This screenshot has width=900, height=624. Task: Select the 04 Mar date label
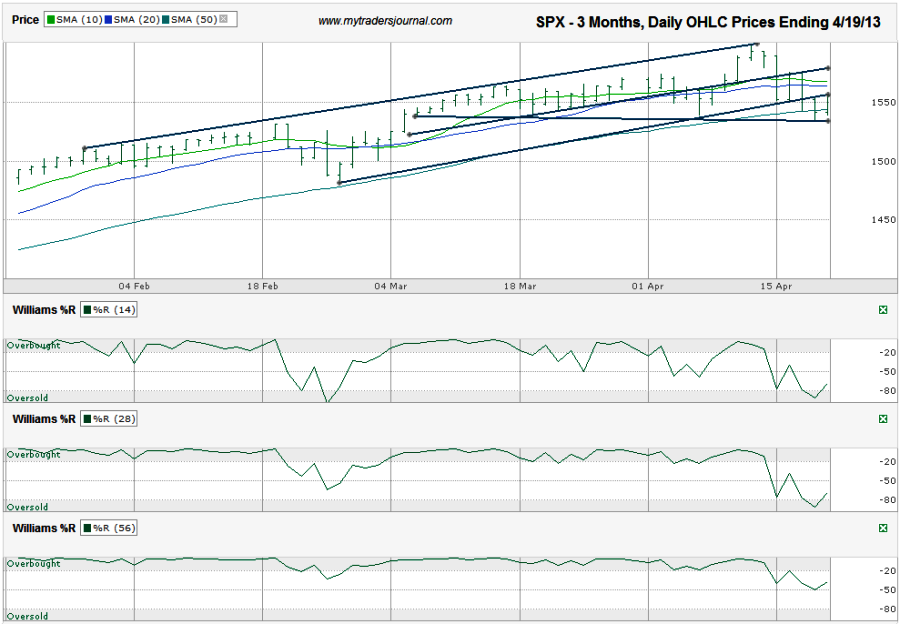[x=391, y=286]
